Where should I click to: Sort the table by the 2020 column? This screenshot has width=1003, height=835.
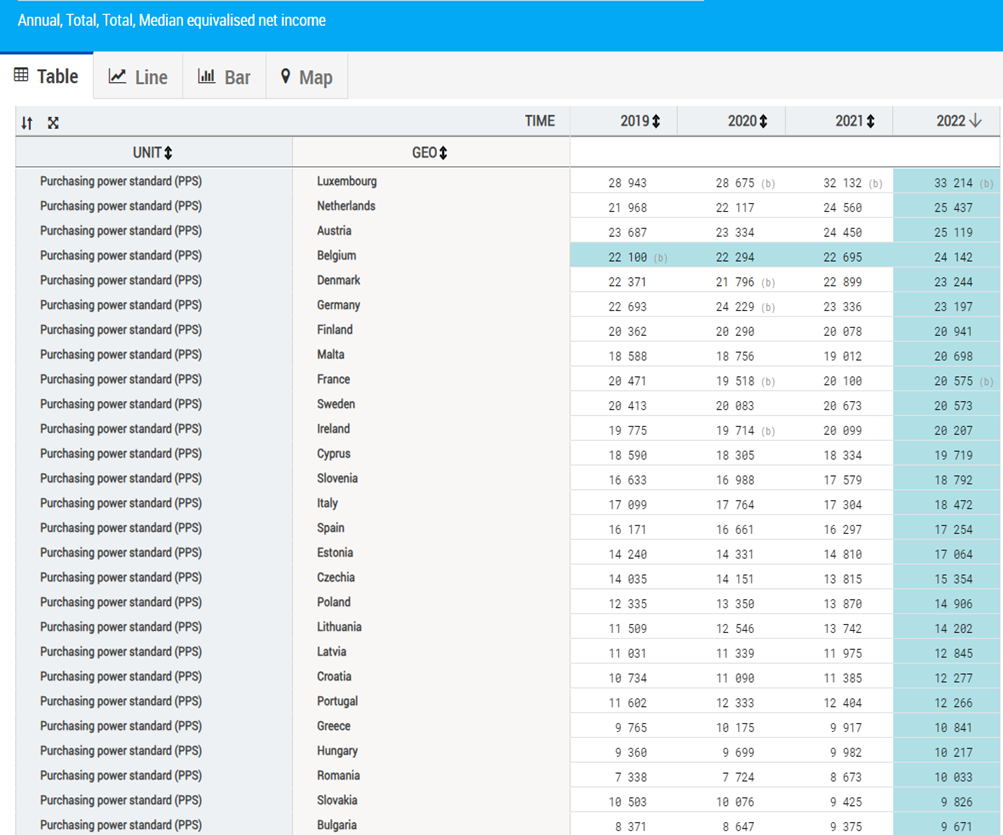click(x=763, y=121)
